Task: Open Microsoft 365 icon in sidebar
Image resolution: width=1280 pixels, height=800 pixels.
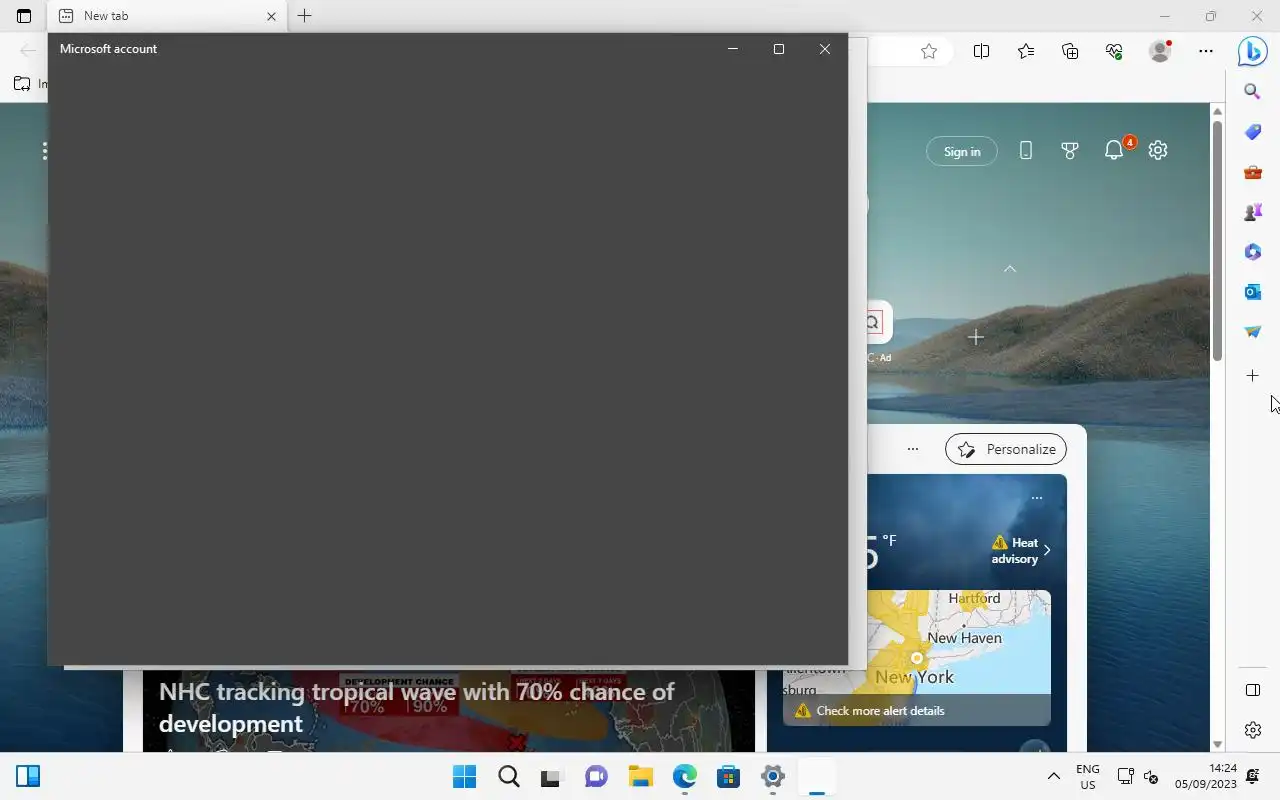Action: [1252, 252]
